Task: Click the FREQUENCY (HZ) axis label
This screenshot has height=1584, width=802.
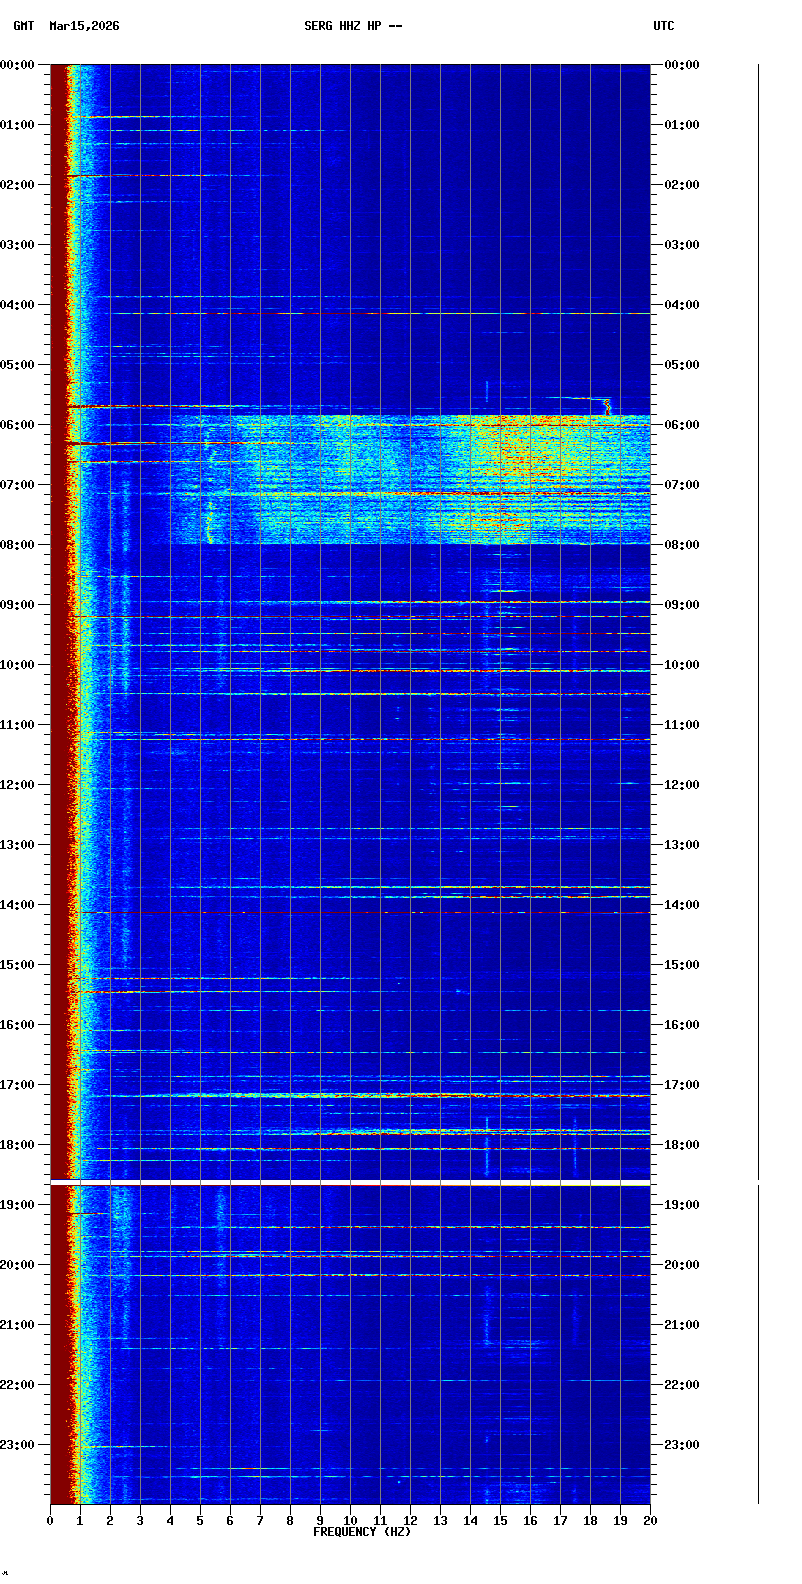Action: point(362,1532)
